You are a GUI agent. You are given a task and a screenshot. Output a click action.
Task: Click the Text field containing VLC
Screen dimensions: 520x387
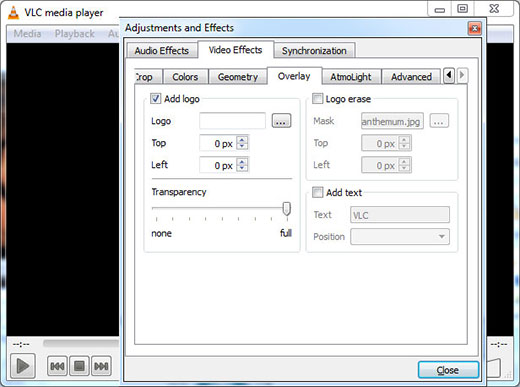tap(400, 215)
